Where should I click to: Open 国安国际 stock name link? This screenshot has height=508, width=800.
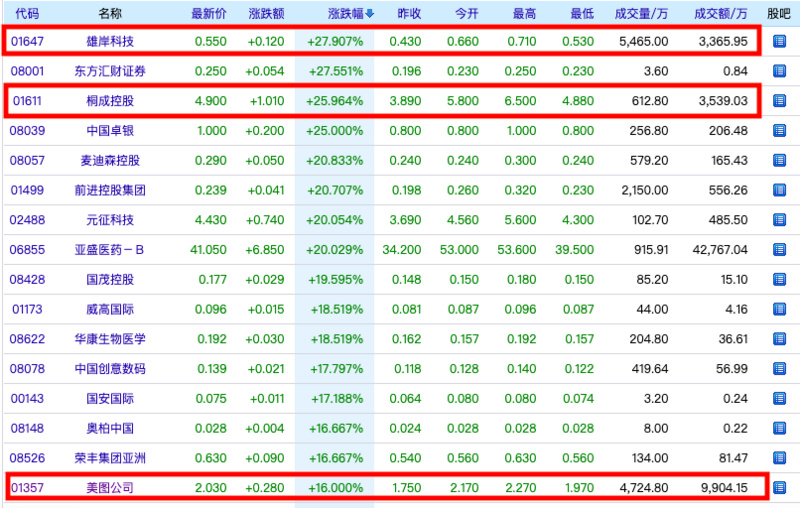pyautogui.click(x=110, y=398)
